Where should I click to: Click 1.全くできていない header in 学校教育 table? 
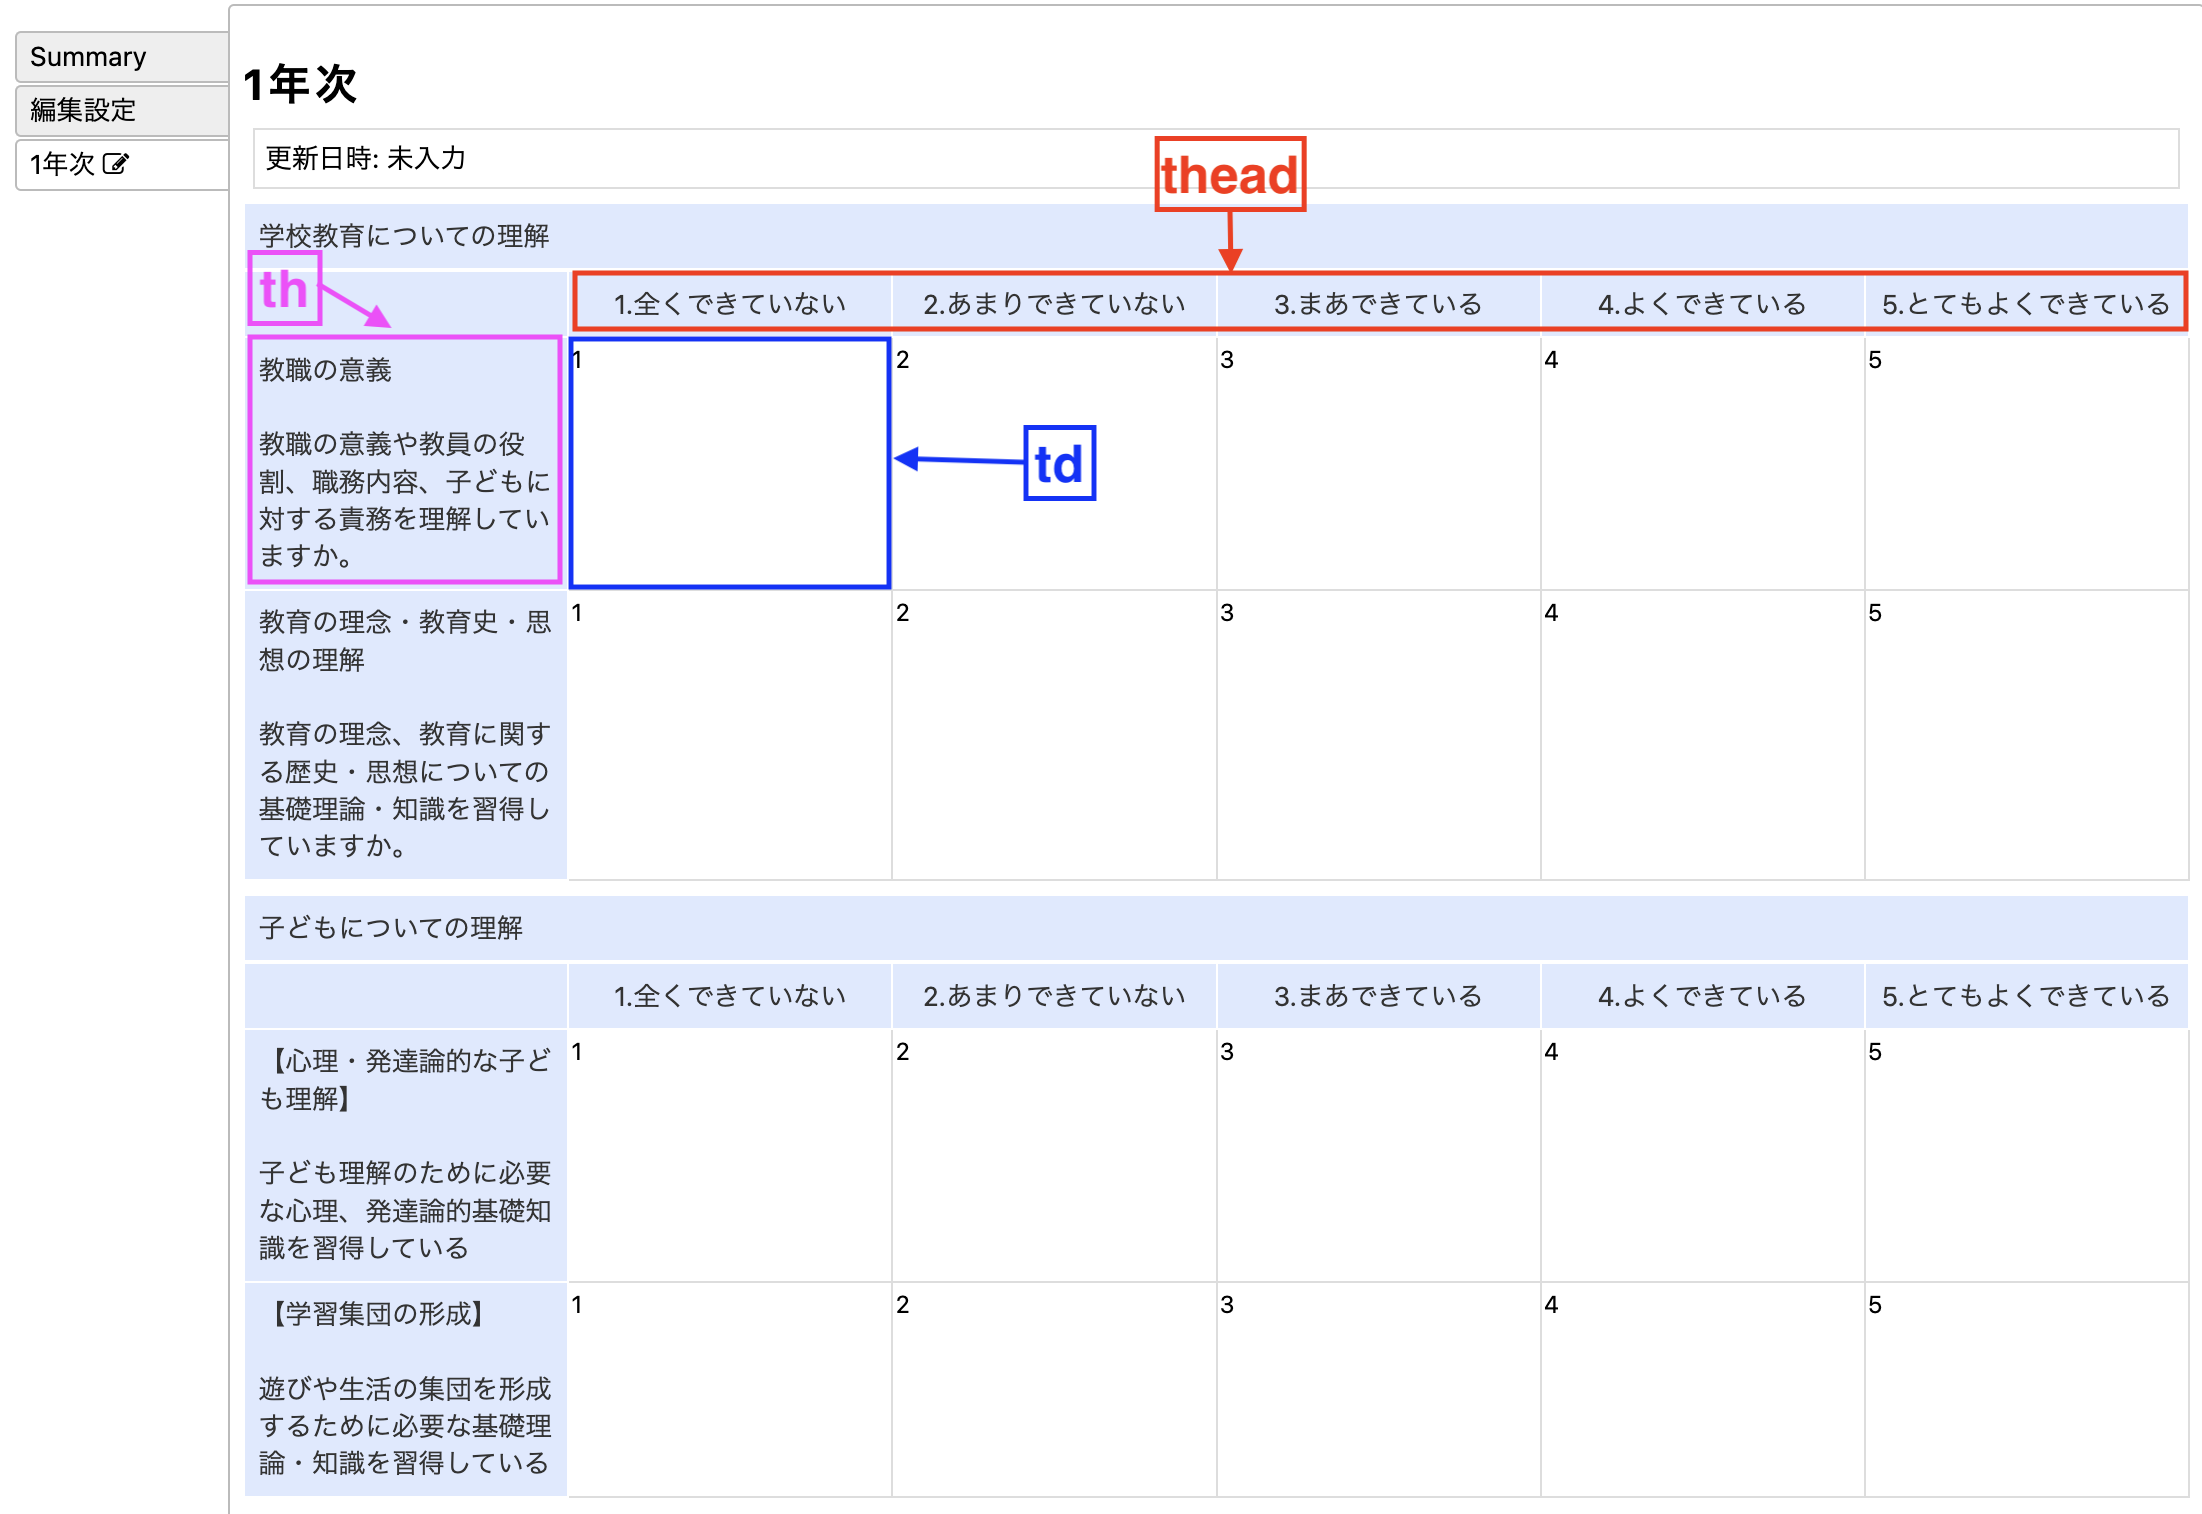[730, 303]
